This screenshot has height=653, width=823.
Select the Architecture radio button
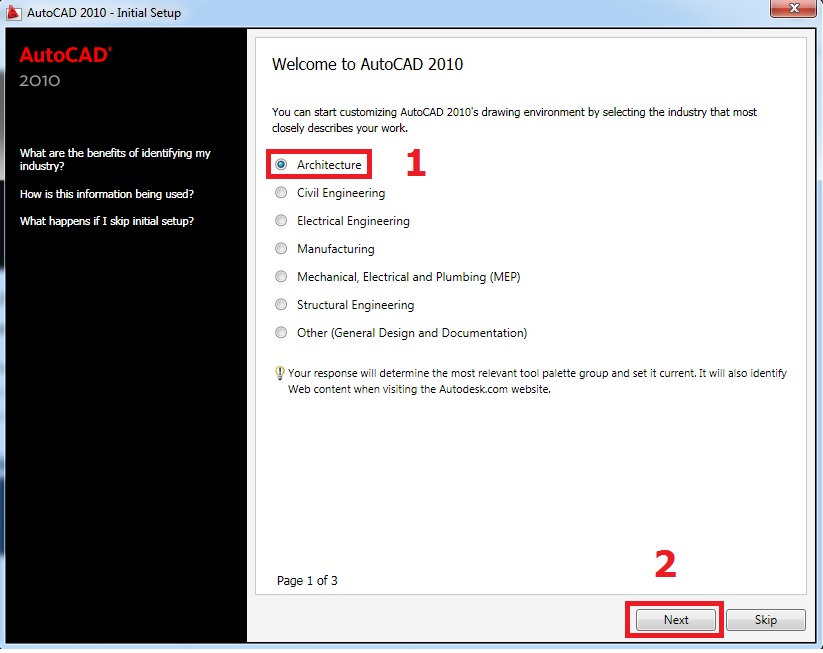coord(281,165)
